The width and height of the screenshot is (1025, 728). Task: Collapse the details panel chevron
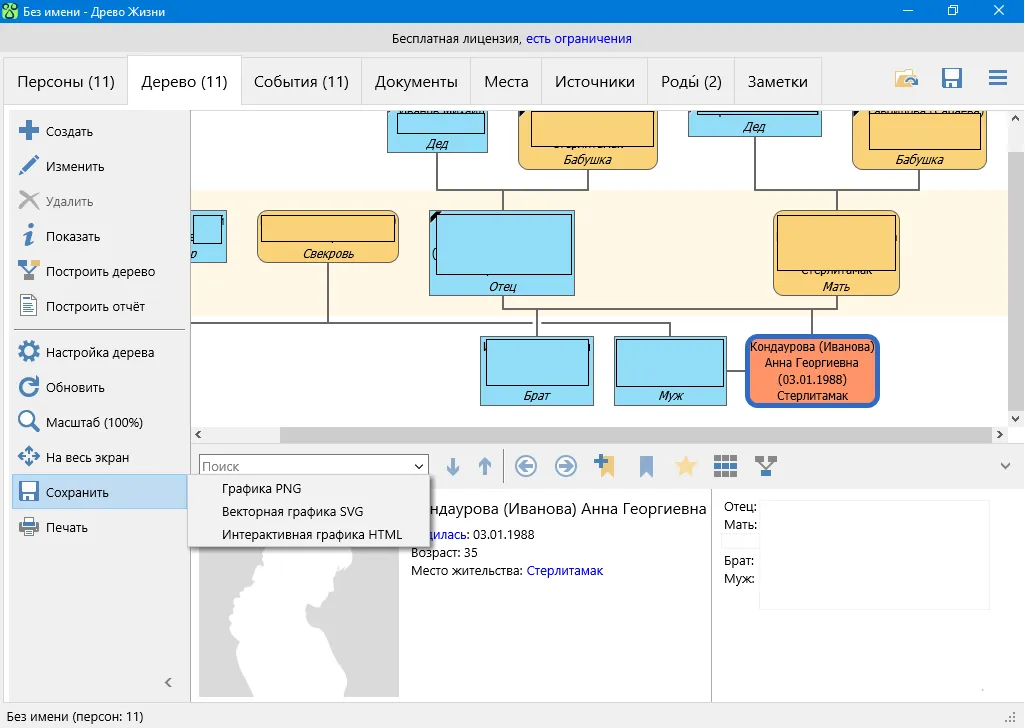(x=1005, y=465)
